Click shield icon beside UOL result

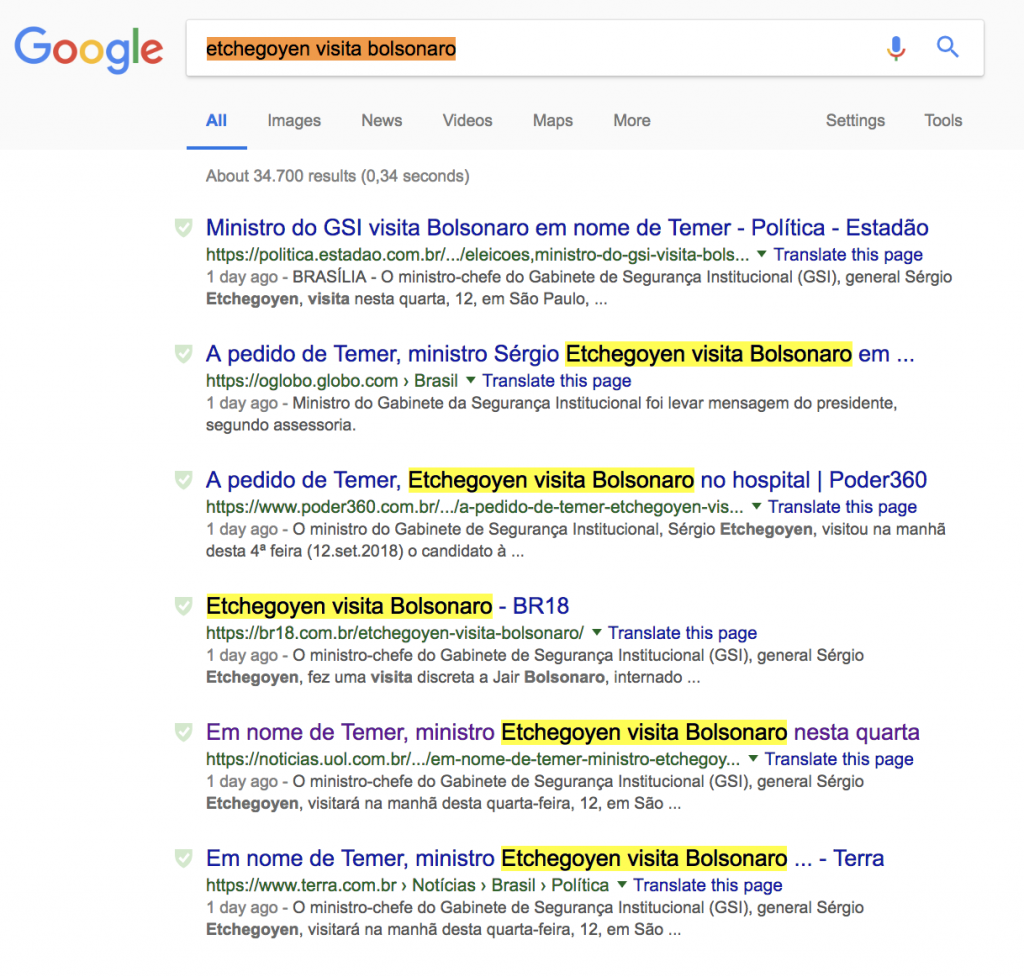tap(183, 732)
